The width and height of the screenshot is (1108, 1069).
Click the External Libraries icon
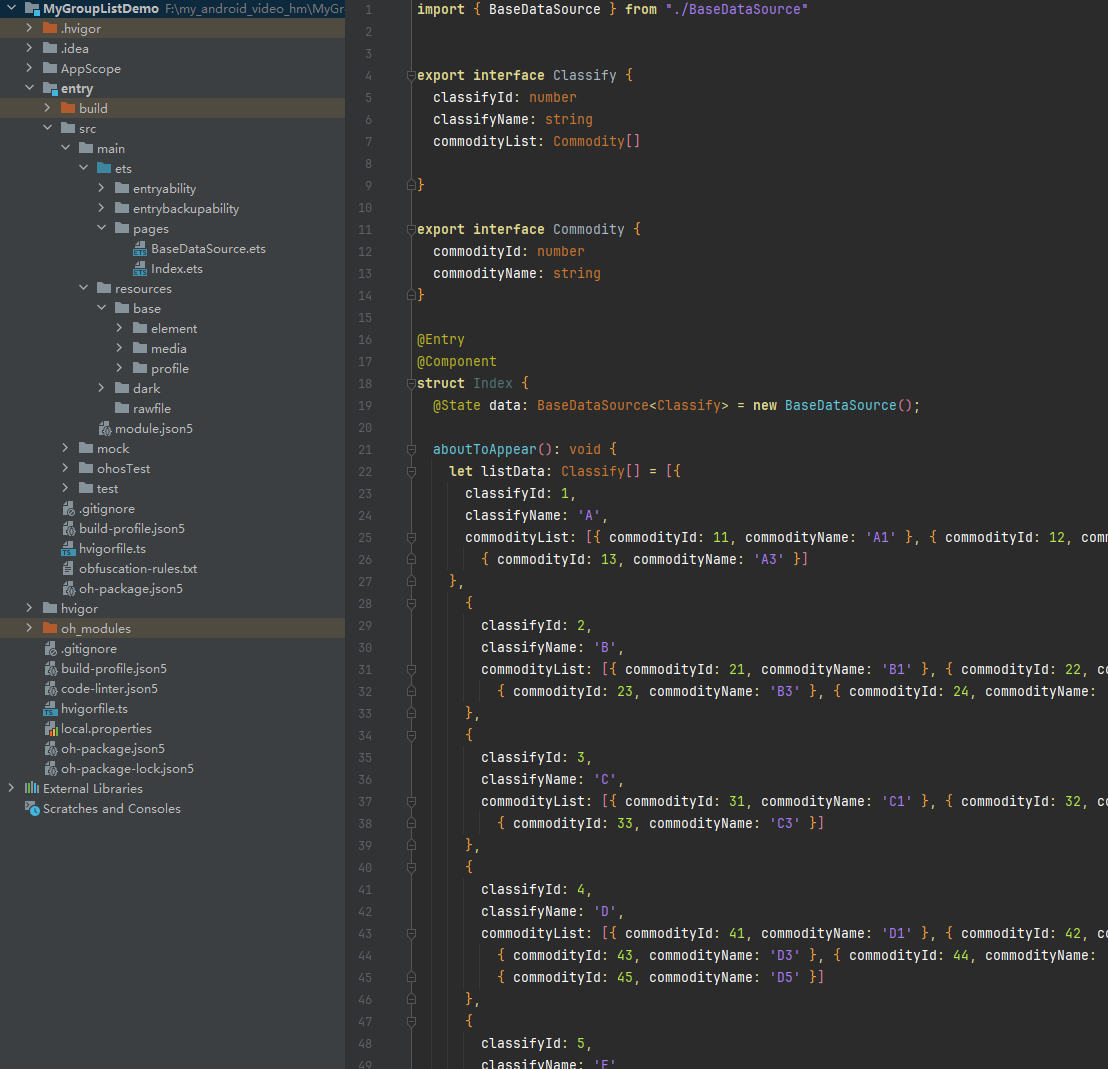pos(32,788)
